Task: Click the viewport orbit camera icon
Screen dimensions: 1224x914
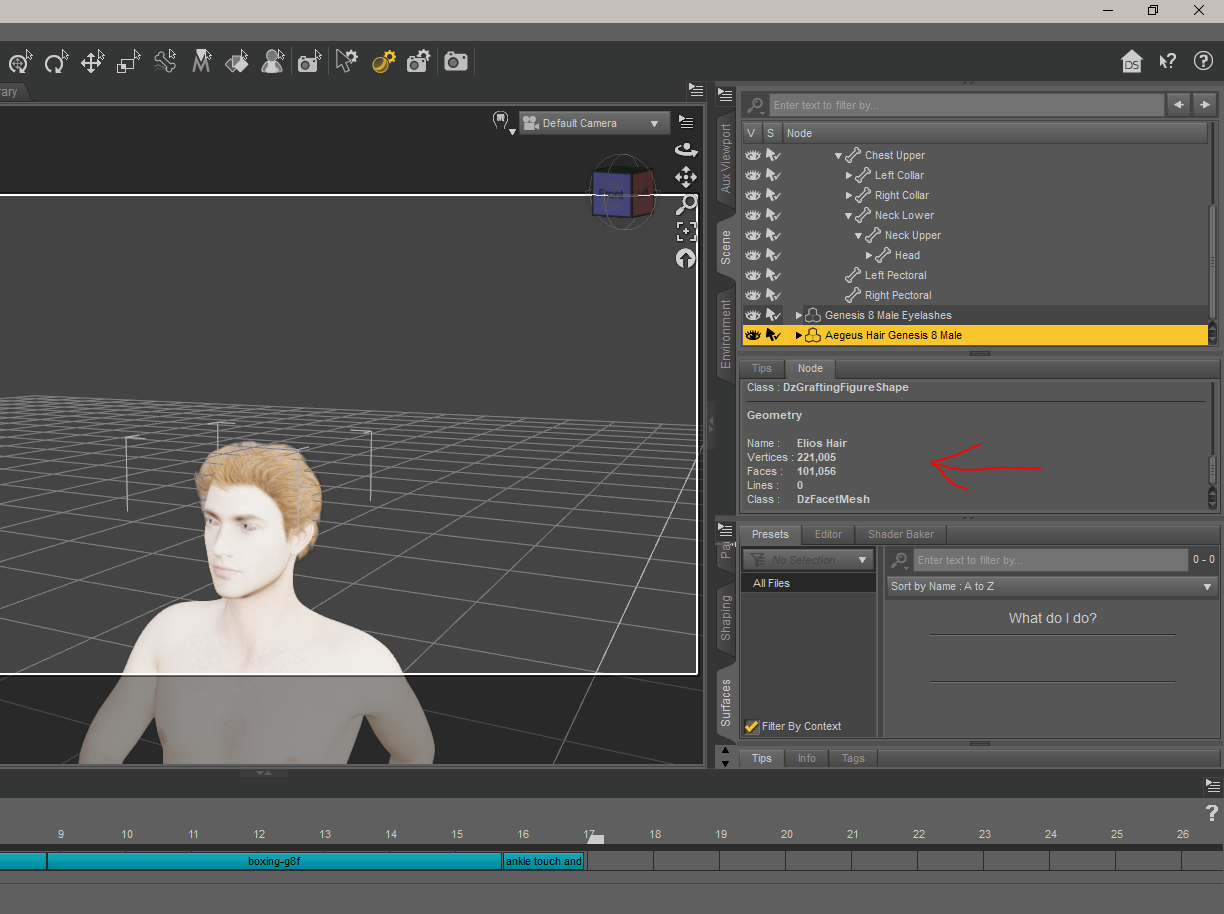Action: pyautogui.click(x=686, y=150)
